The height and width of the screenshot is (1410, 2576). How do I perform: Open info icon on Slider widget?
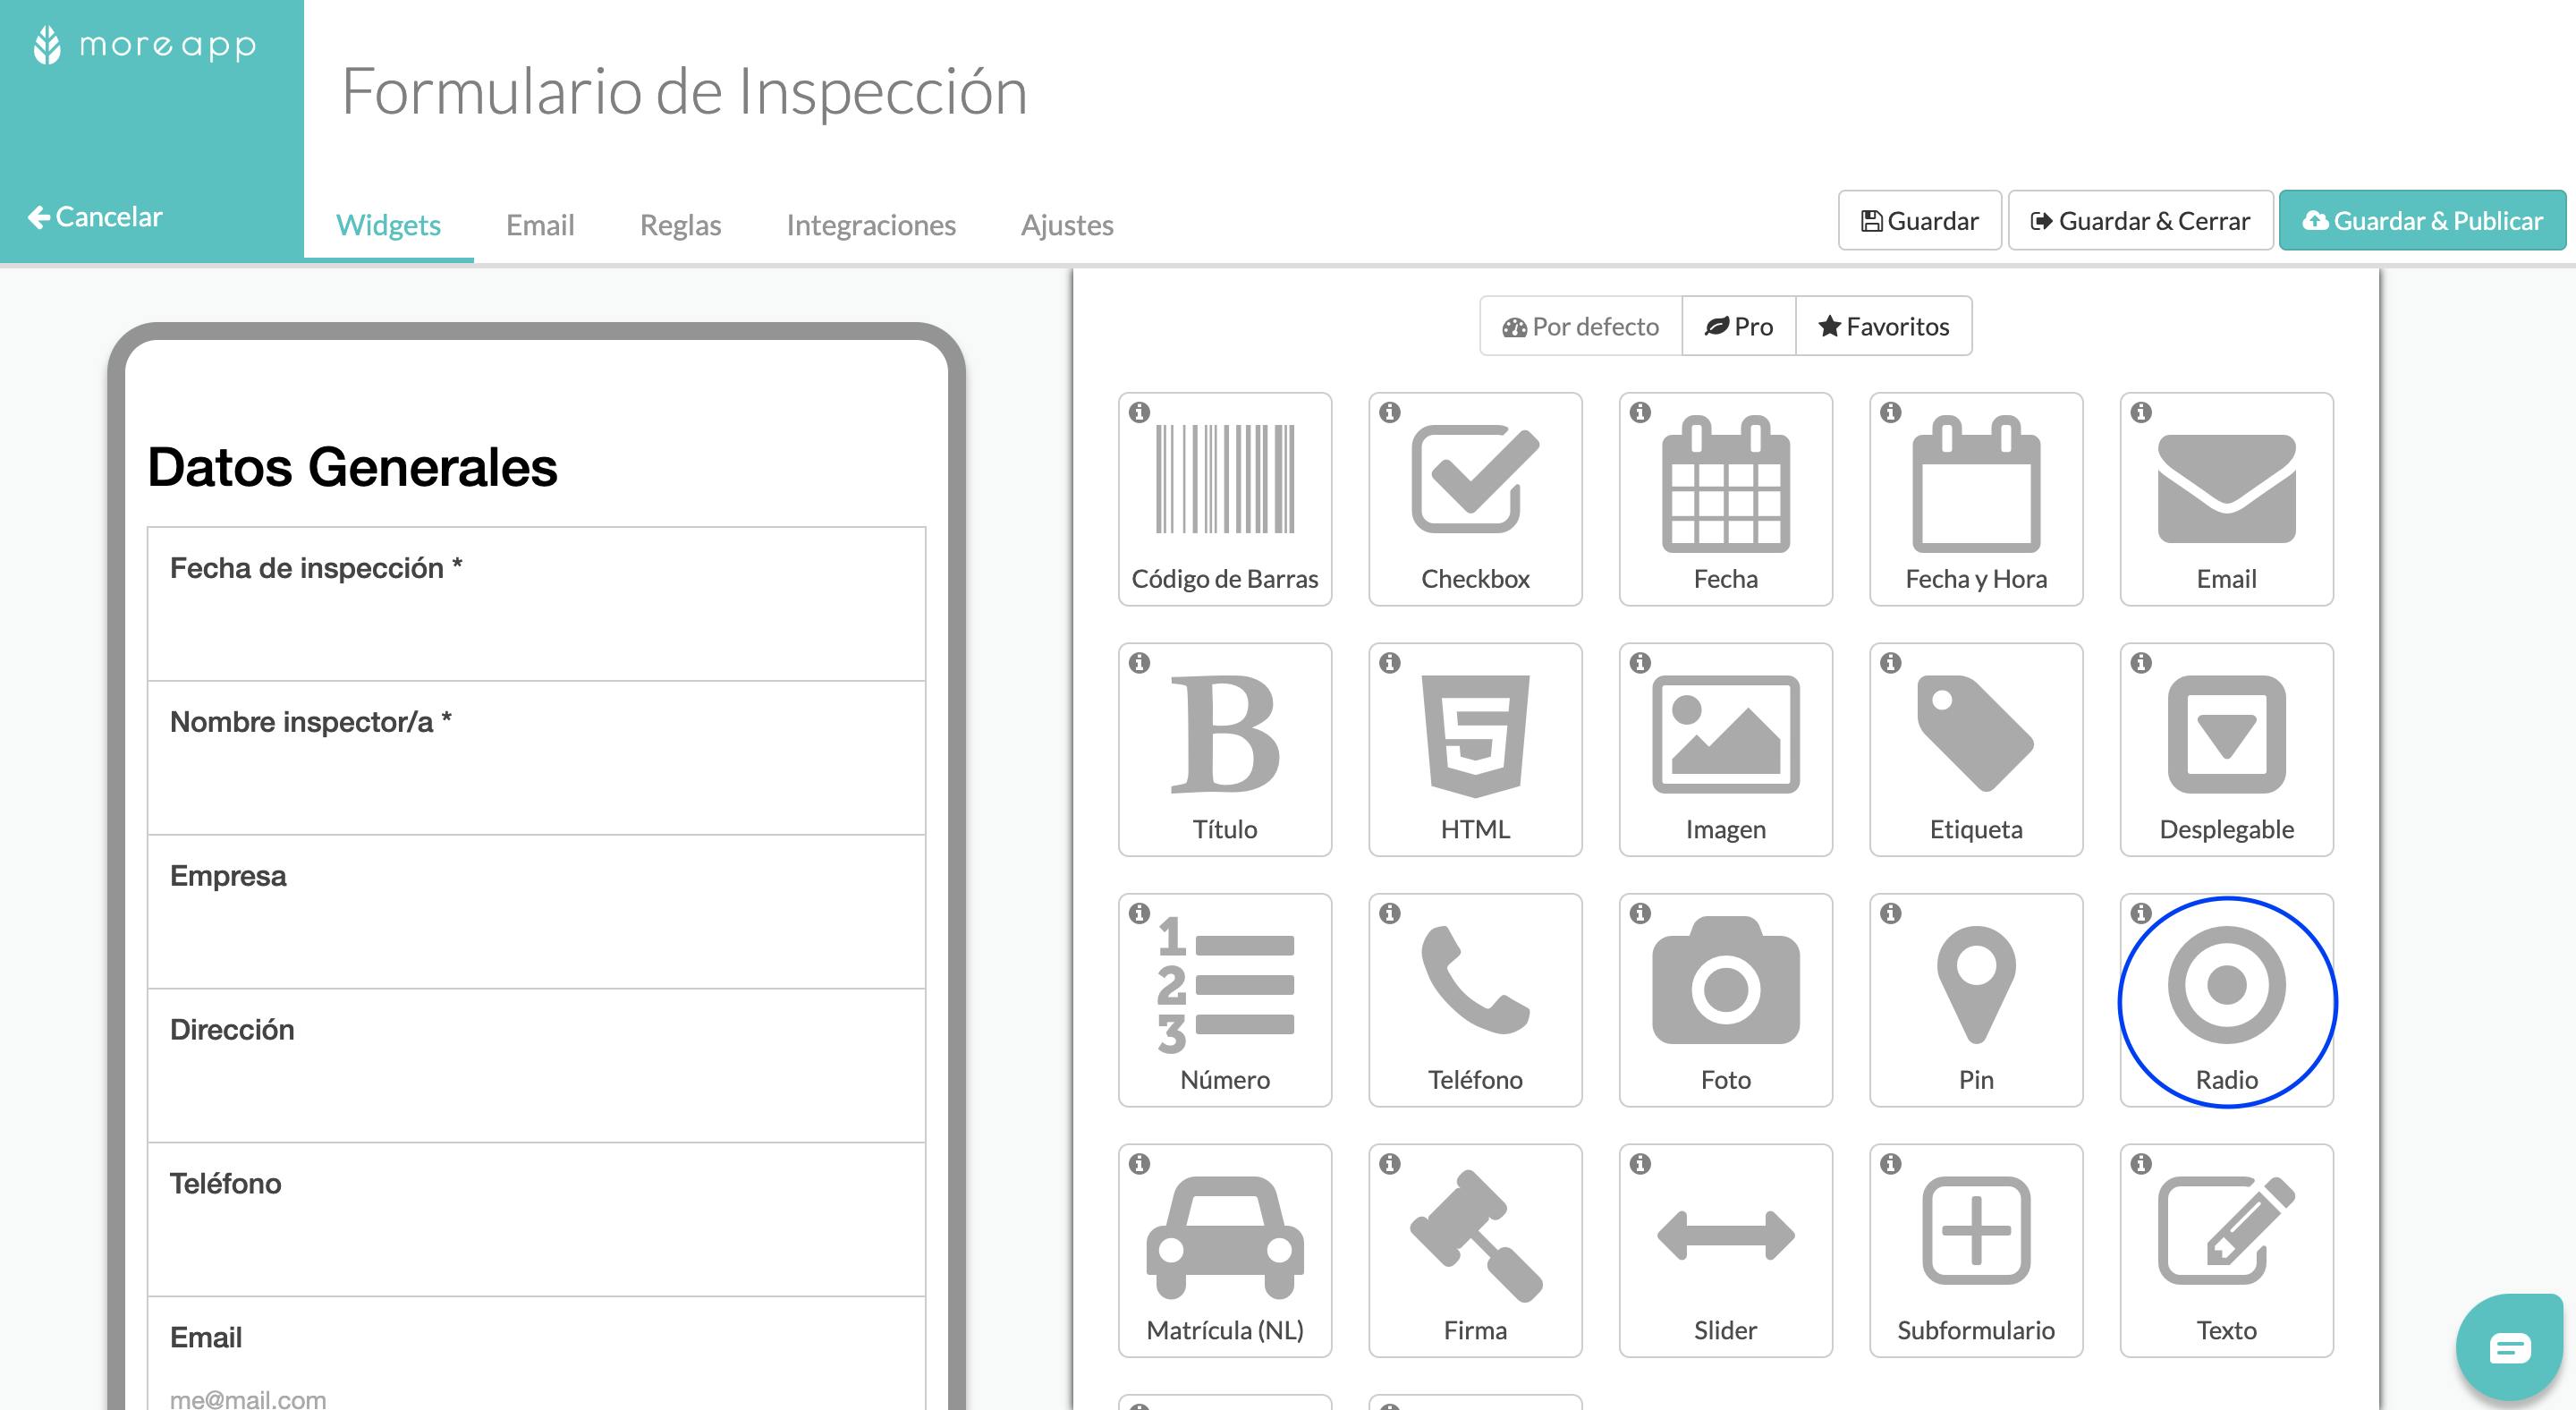(x=1640, y=1163)
